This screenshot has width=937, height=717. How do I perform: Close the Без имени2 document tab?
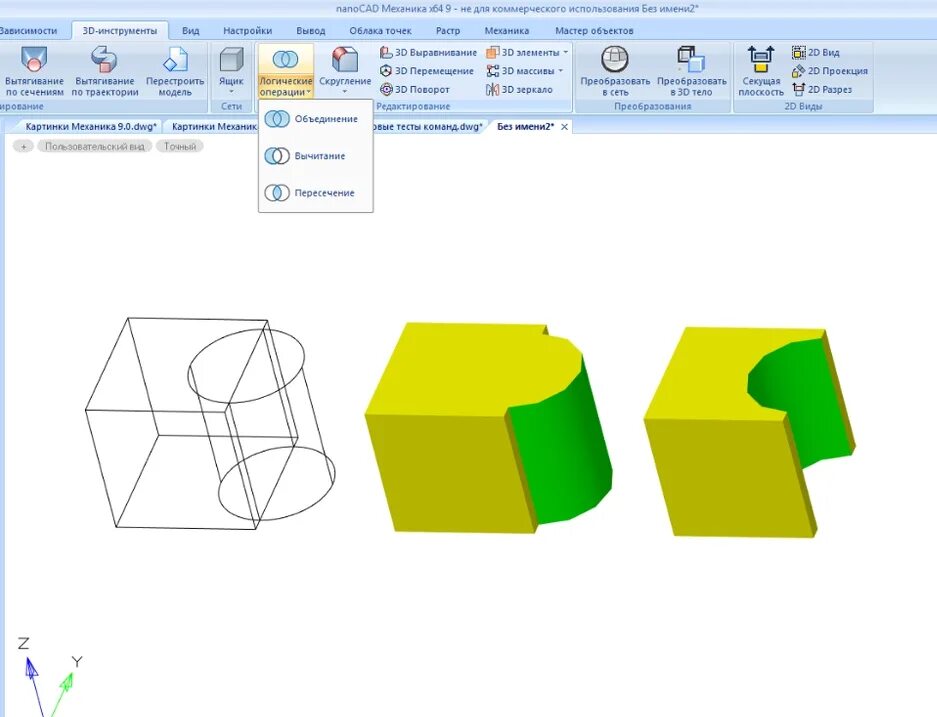pyautogui.click(x=564, y=127)
